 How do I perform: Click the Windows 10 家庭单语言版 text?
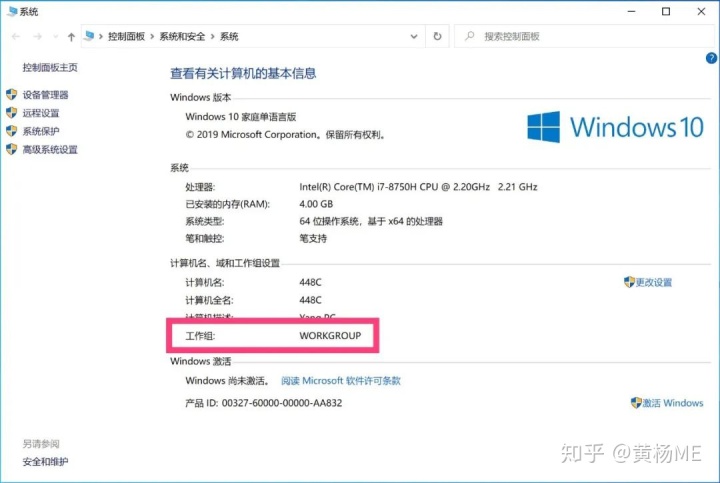241,117
